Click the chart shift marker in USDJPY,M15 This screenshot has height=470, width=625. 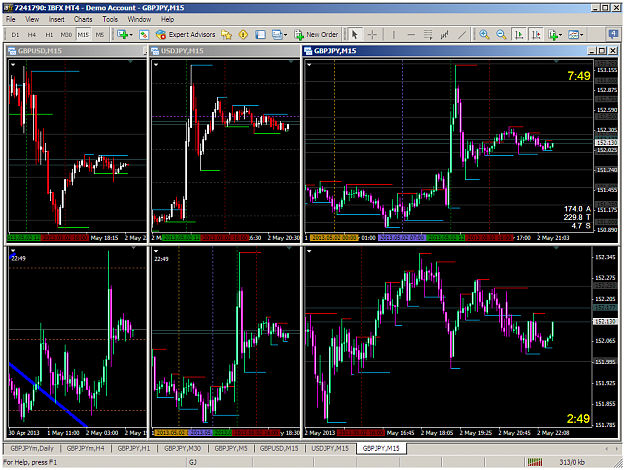[x=291, y=61]
